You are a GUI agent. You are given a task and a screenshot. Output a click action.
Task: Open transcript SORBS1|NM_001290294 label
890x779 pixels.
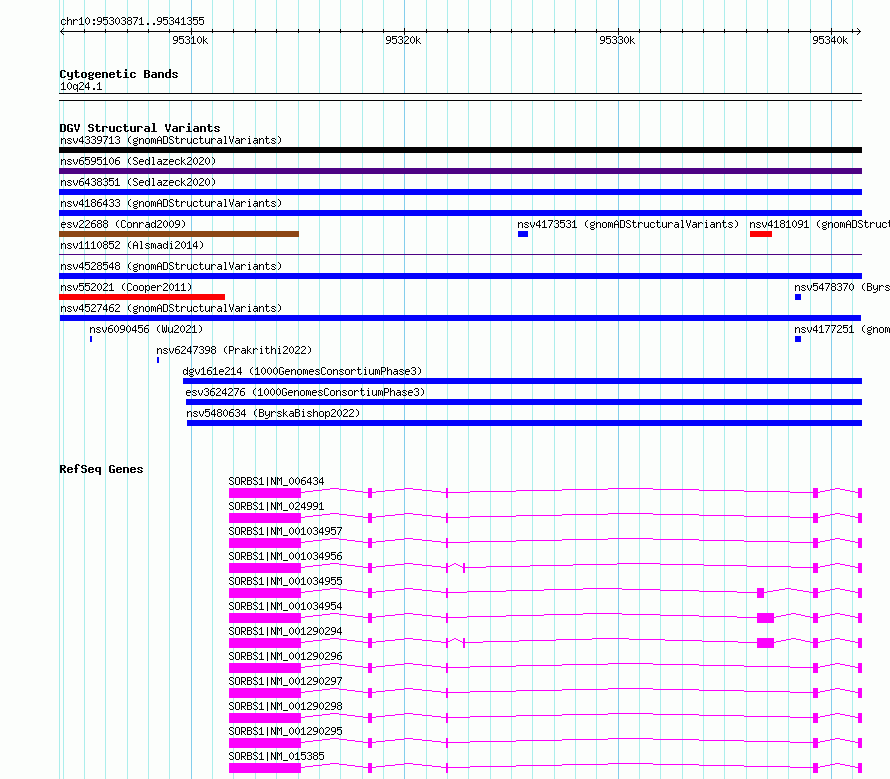[x=286, y=631]
